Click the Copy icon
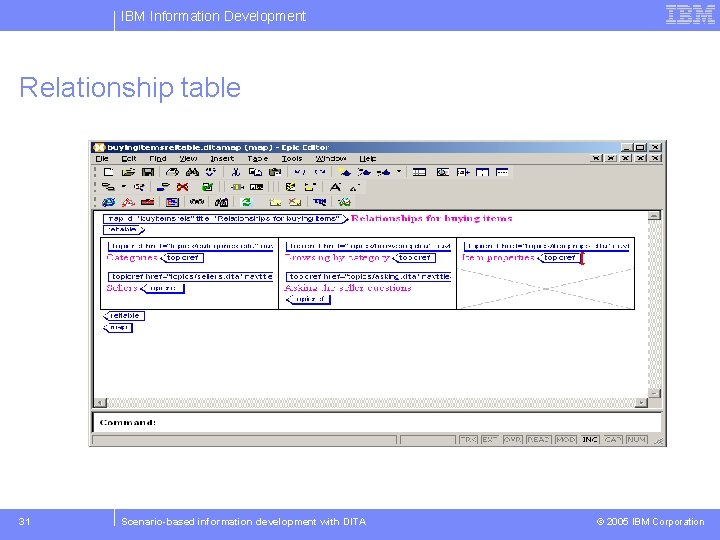Viewport: 720px width, 540px height. point(255,172)
